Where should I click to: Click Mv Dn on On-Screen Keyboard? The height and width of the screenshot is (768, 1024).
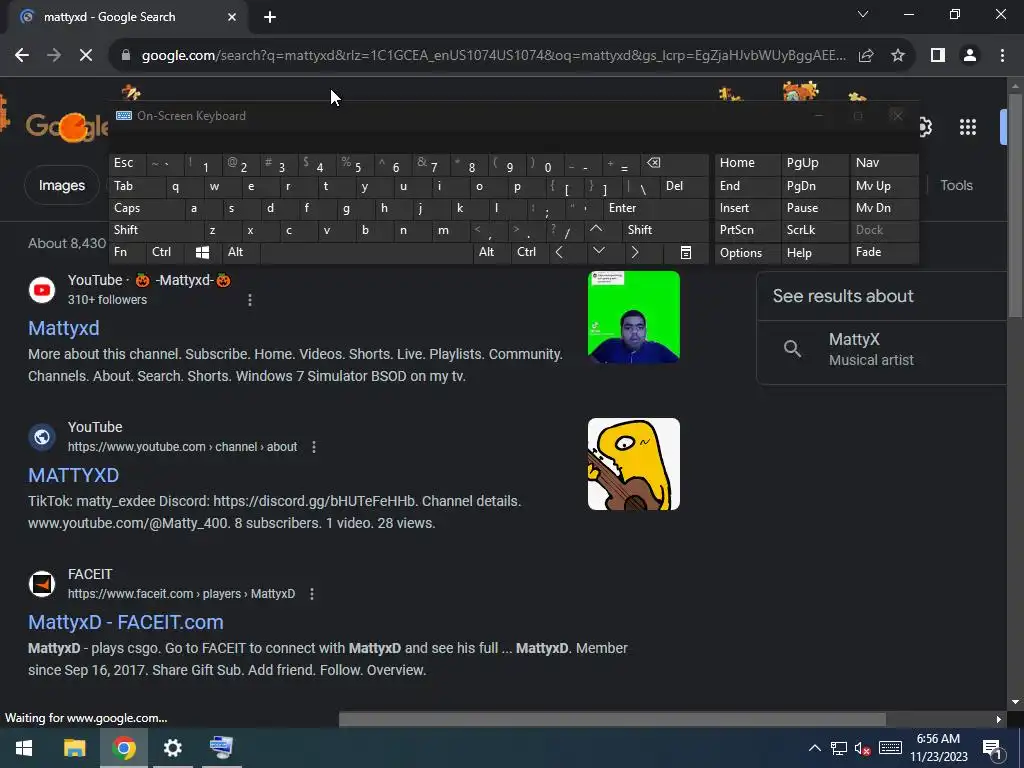884,208
